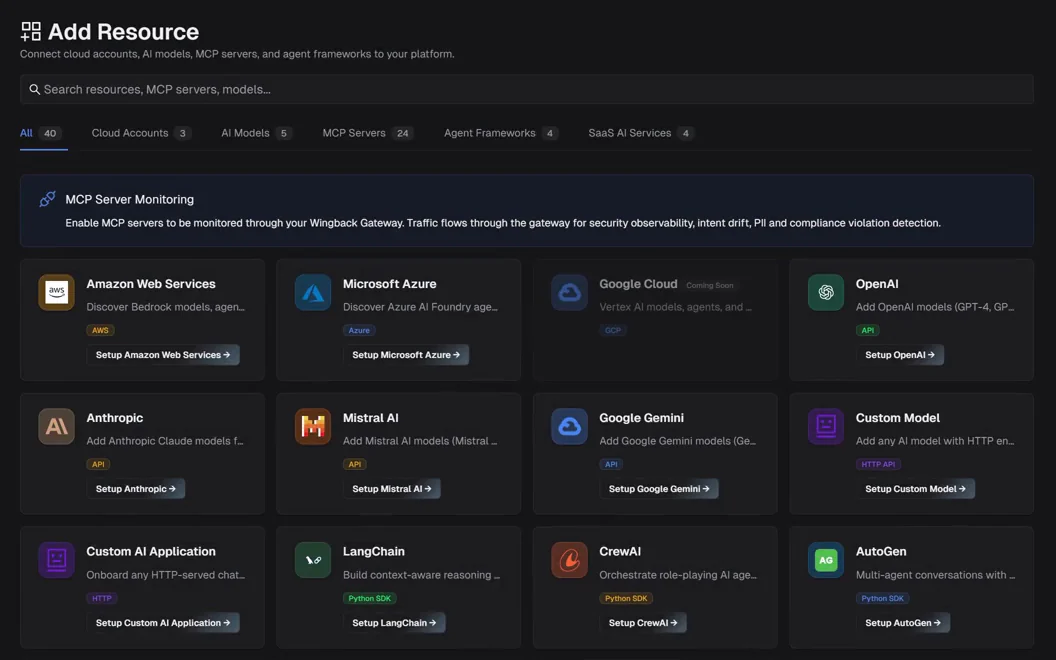Click the Microsoft Azure logo icon
The width and height of the screenshot is (1056, 660).
point(313,292)
